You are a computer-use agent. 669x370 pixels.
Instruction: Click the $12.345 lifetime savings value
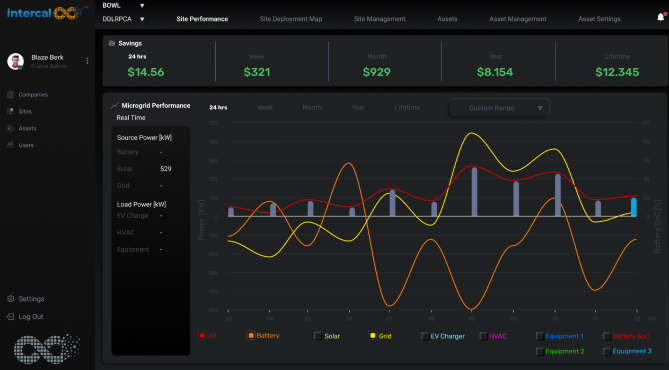[x=617, y=72]
